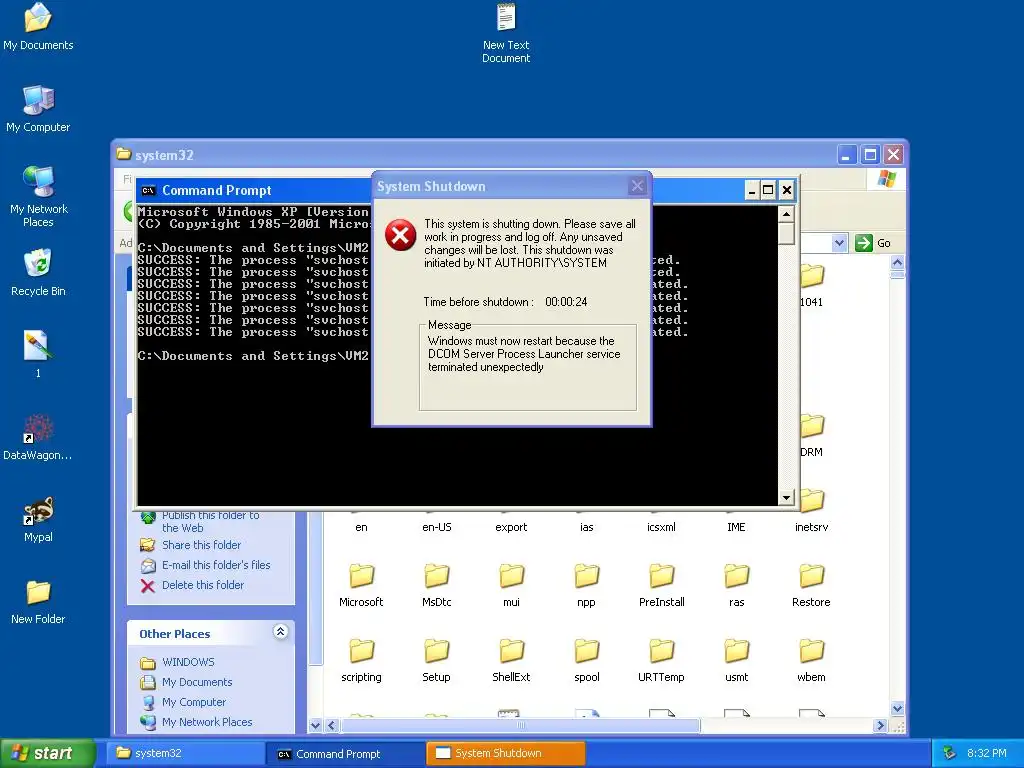1024x768 pixels.
Task: Open New Text Document on desktop
Action: click(506, 33)
